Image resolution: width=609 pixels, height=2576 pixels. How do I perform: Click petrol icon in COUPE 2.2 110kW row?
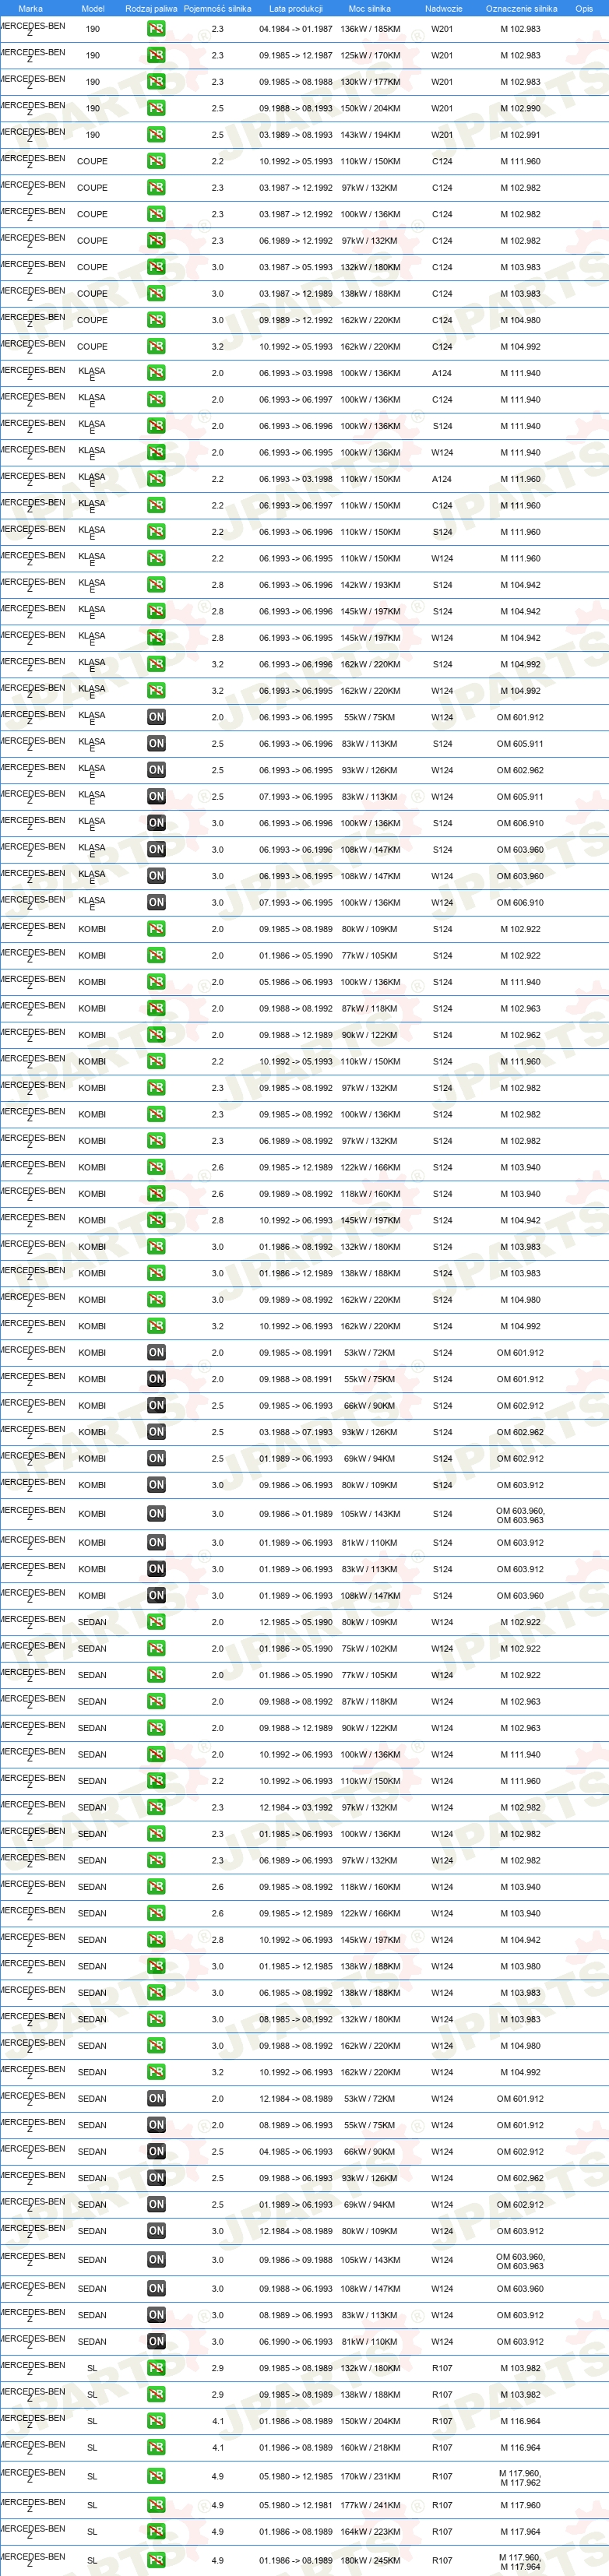156,162
